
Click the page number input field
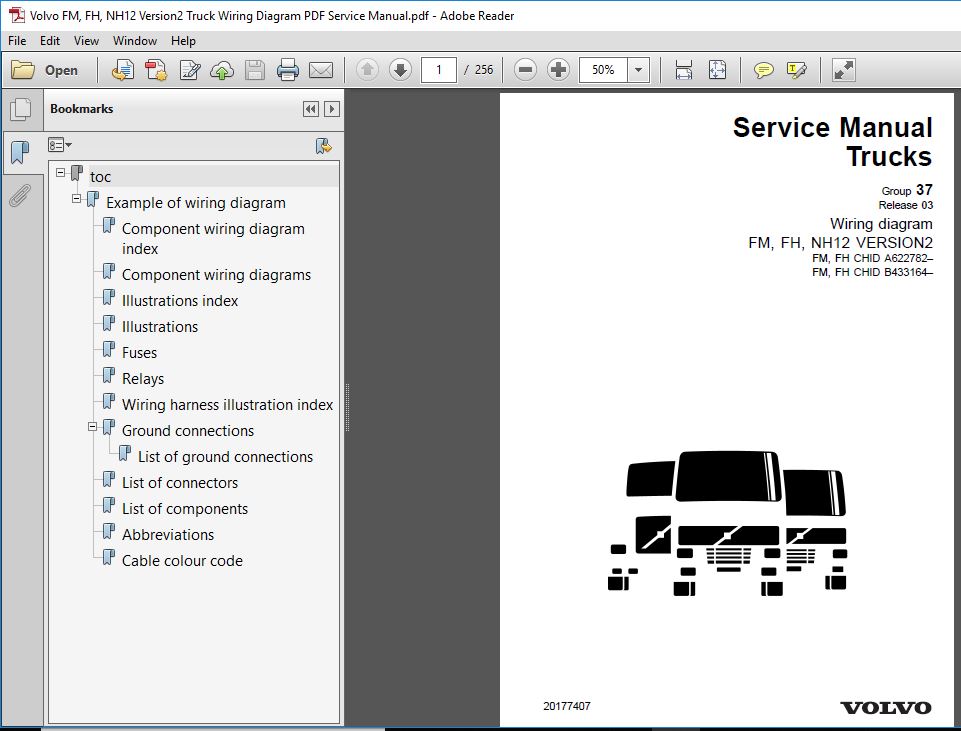point(439,70)
